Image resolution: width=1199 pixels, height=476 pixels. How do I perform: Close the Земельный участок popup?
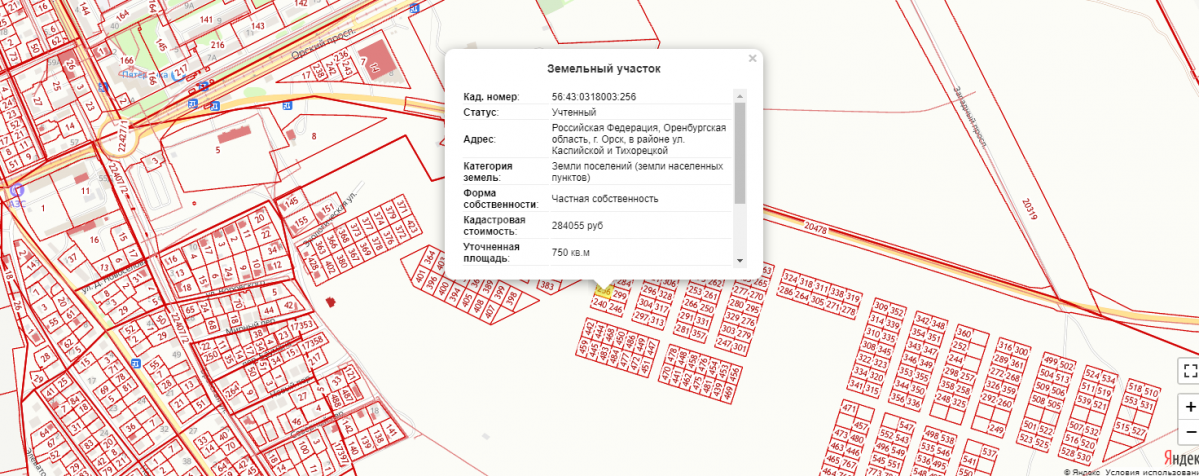click(752, 59)
